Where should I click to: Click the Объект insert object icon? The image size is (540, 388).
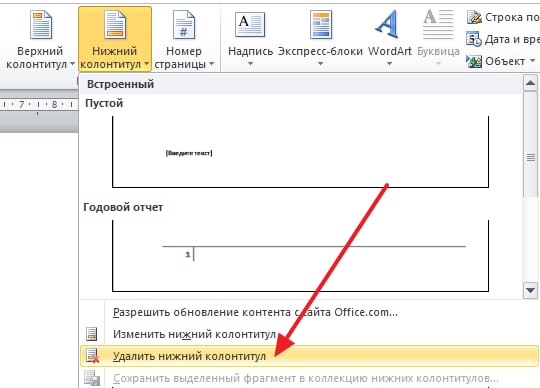[x=474, y=61]
